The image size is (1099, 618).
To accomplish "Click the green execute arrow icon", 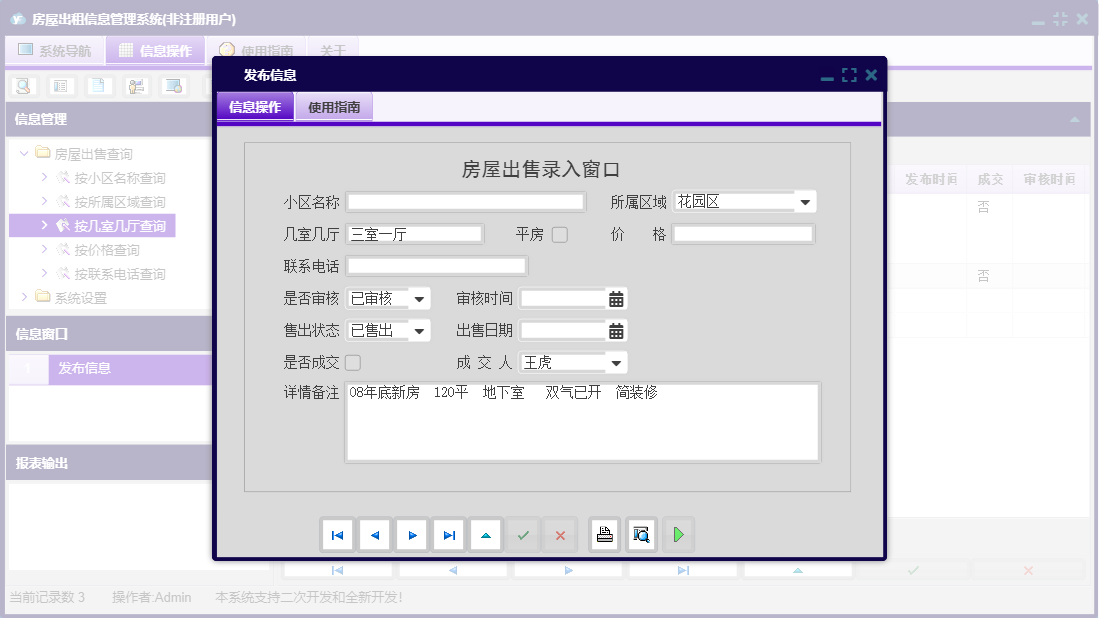I will [x=678, y=534].
